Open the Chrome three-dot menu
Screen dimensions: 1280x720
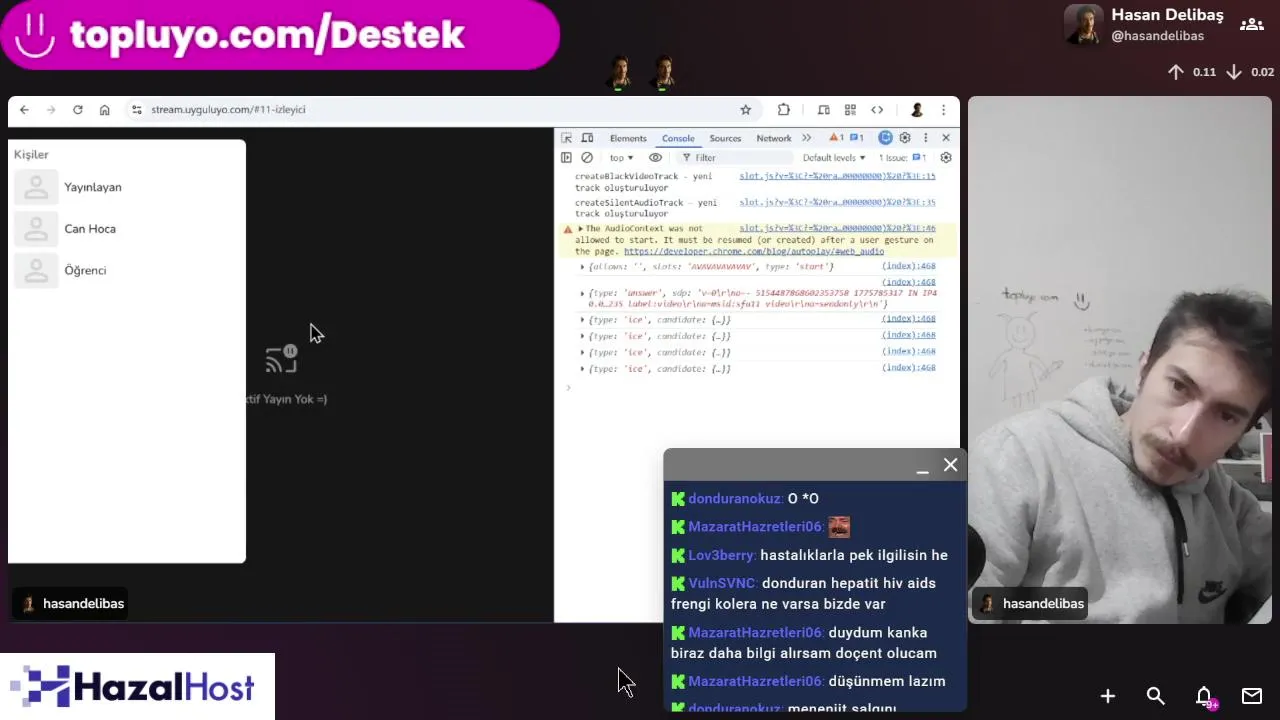(943, 110)
